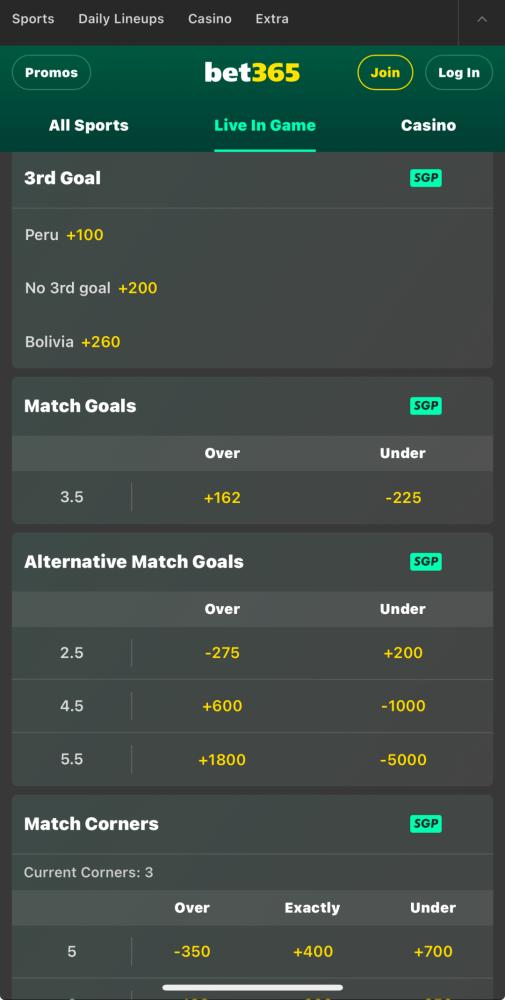Image resolution: width=505 pixels, height=1000 pixels.
Task: Click the SGP badge in 3rd Goal
Action: pos(425,178)
